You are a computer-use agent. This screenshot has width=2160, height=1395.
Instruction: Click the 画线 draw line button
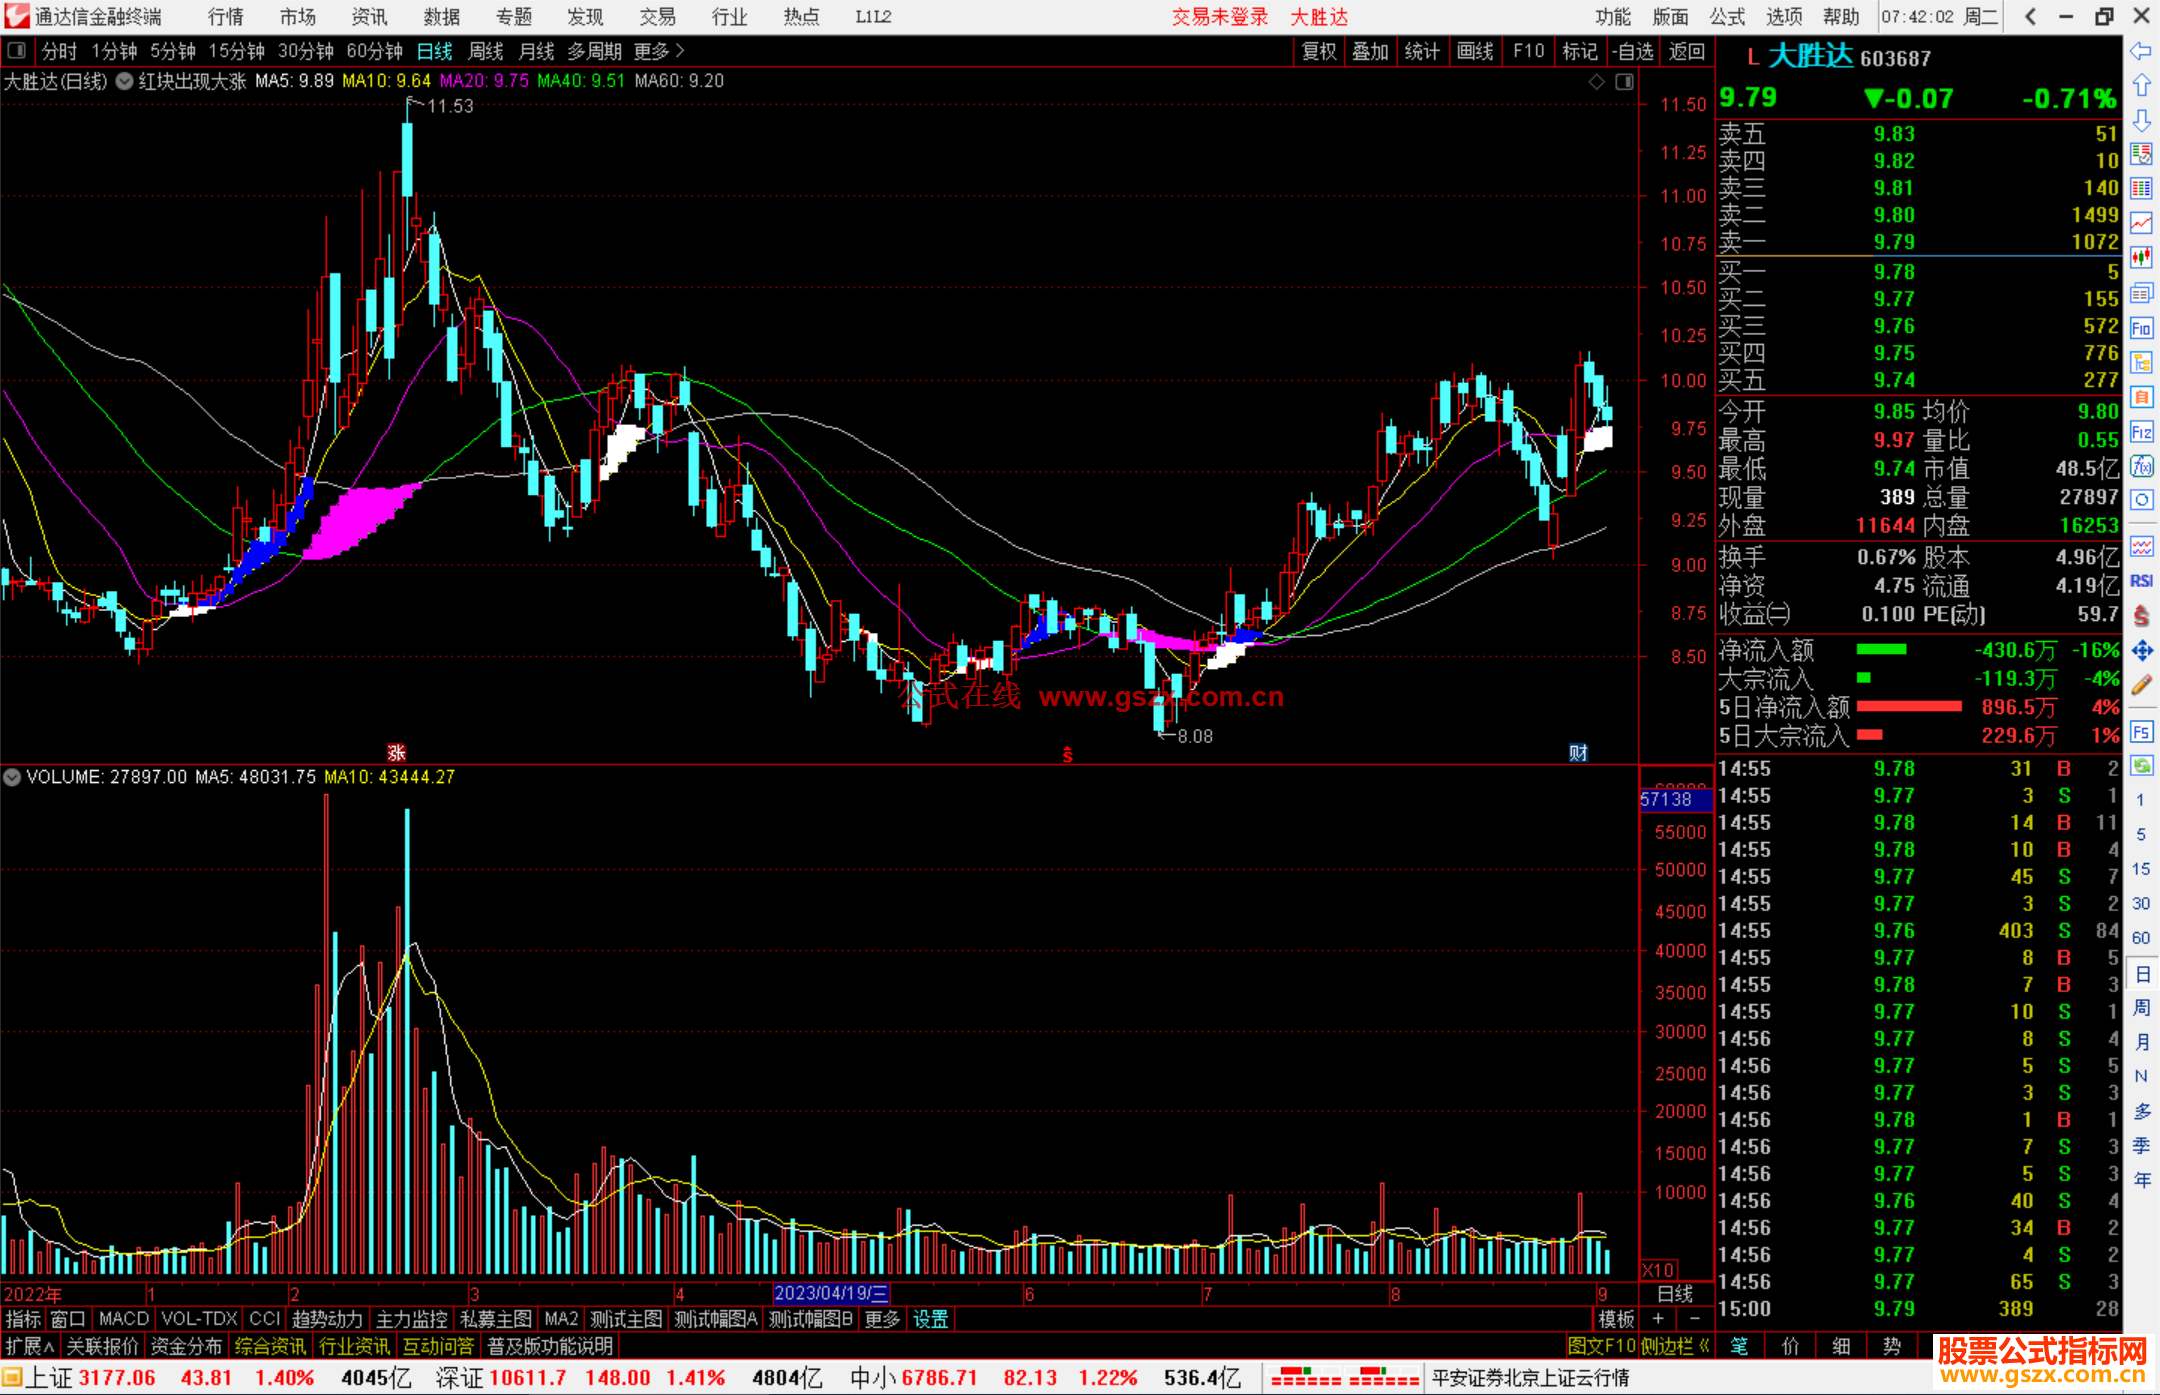(1475, 51)
